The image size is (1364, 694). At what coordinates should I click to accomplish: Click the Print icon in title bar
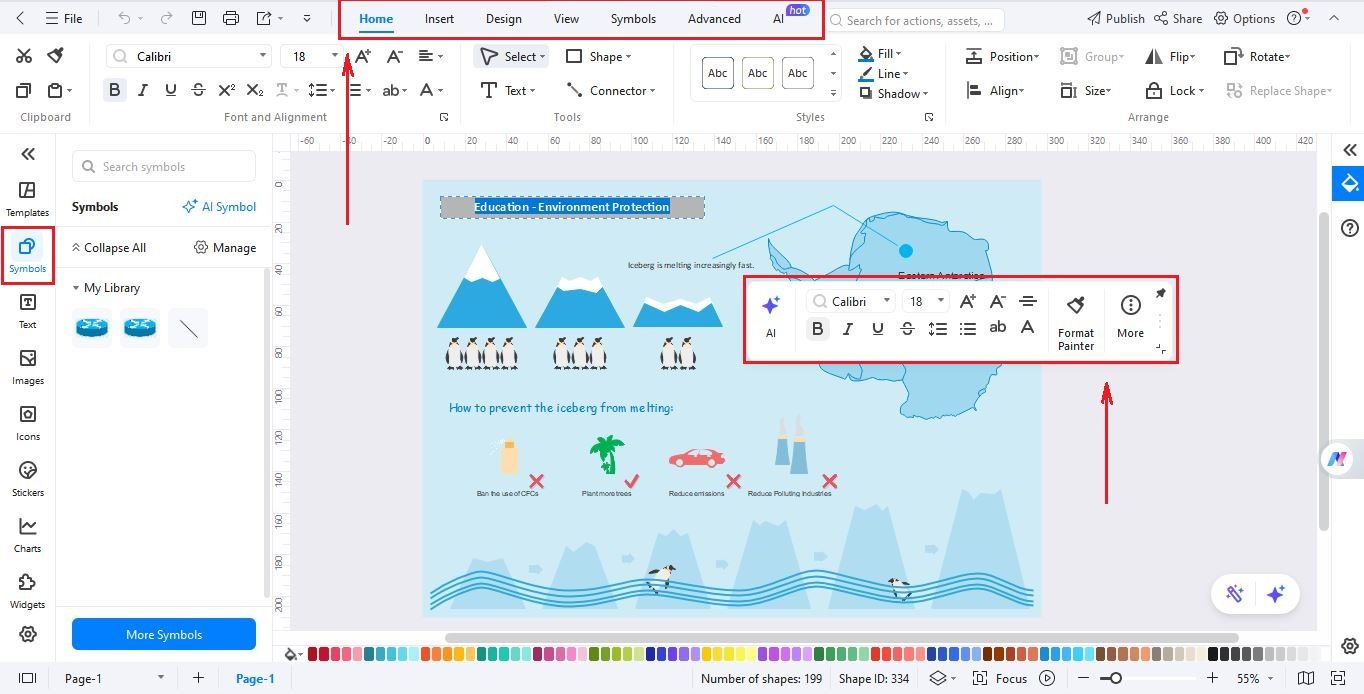(x=231, y=18)
